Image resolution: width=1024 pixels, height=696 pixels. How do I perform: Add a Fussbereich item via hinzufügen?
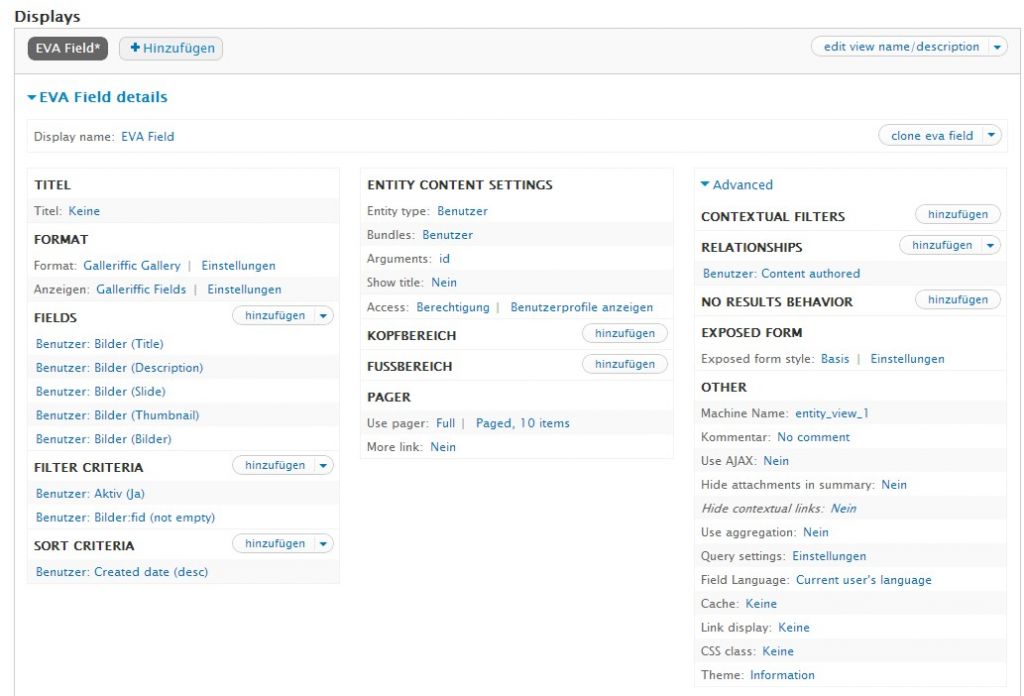point(624,364)
